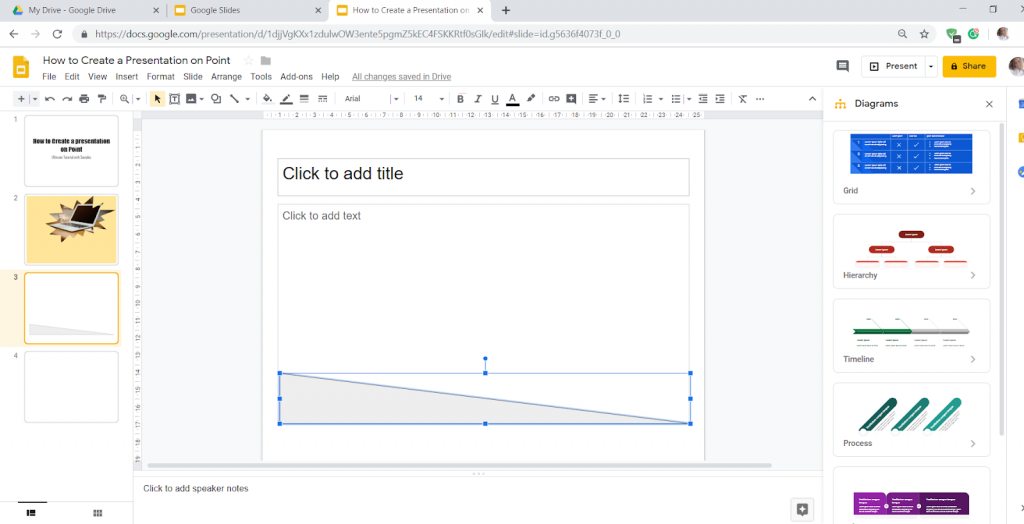Click the Clear formatting icon
Screen dimensions: 1024x524
pyautogui.click(x=742, y=99)
